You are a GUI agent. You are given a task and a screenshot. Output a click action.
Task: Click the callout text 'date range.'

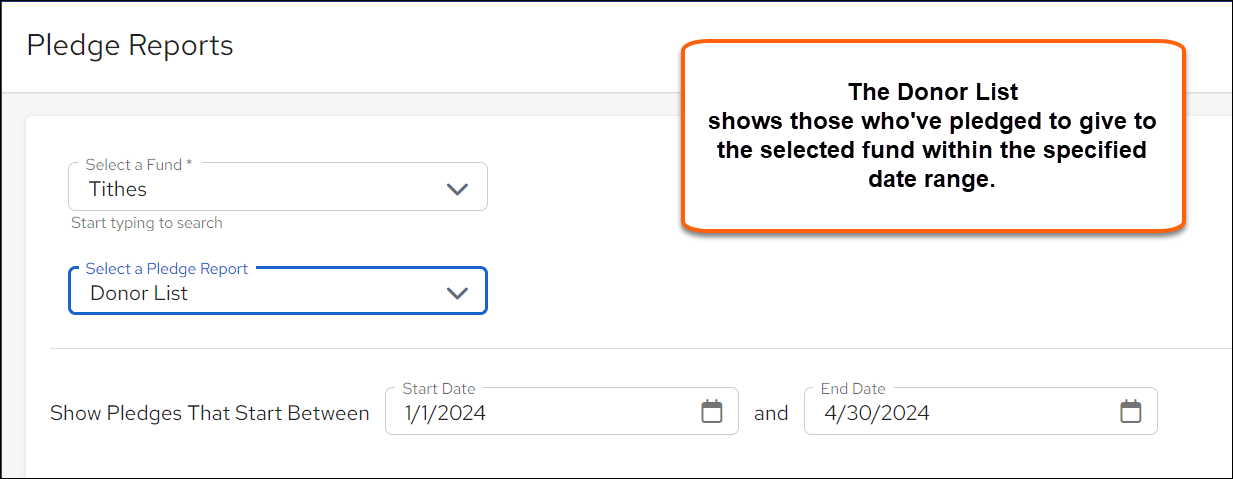tap(933, 181)
